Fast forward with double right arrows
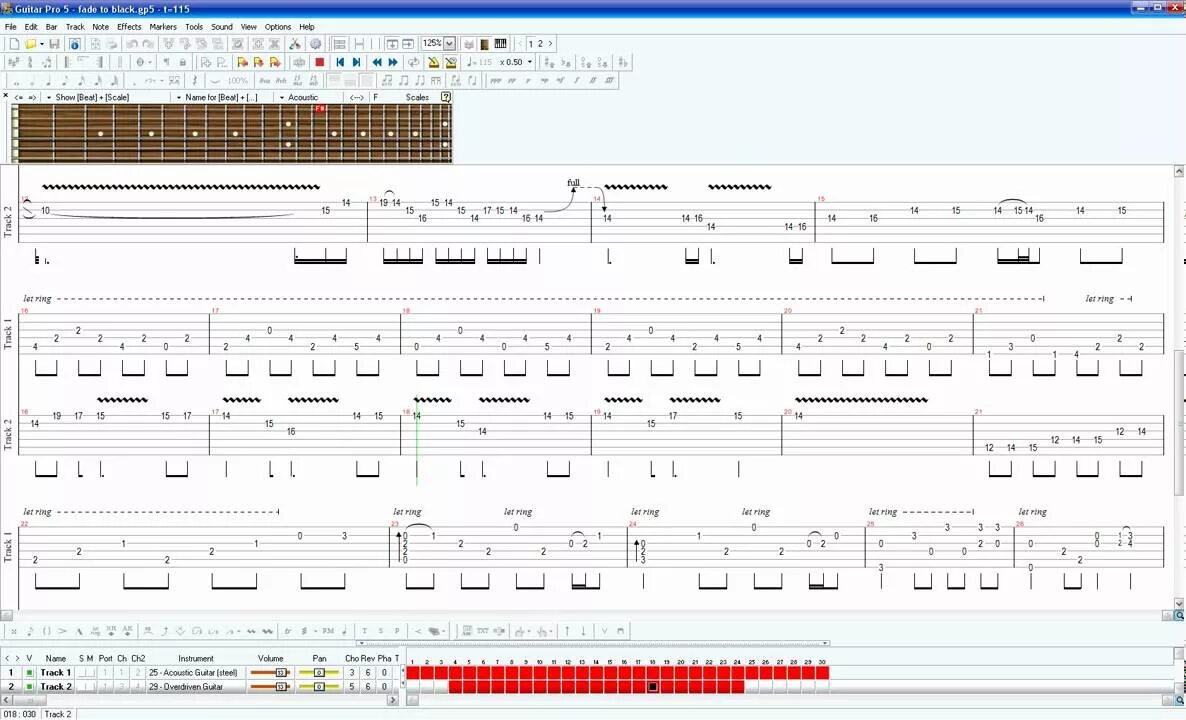The width and height of the screenshot is (1186, 720). (393, 62)
